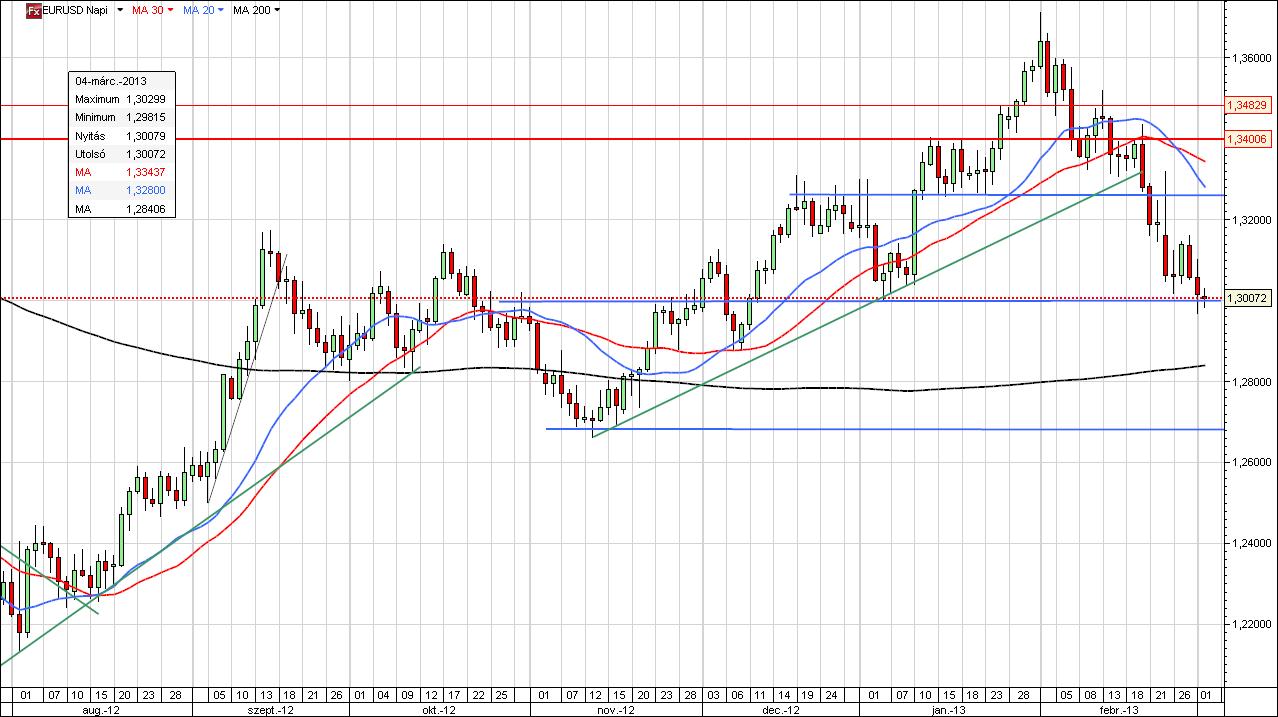
Task: Click the Minimum 1,29815 row
Action: (121, 117)
